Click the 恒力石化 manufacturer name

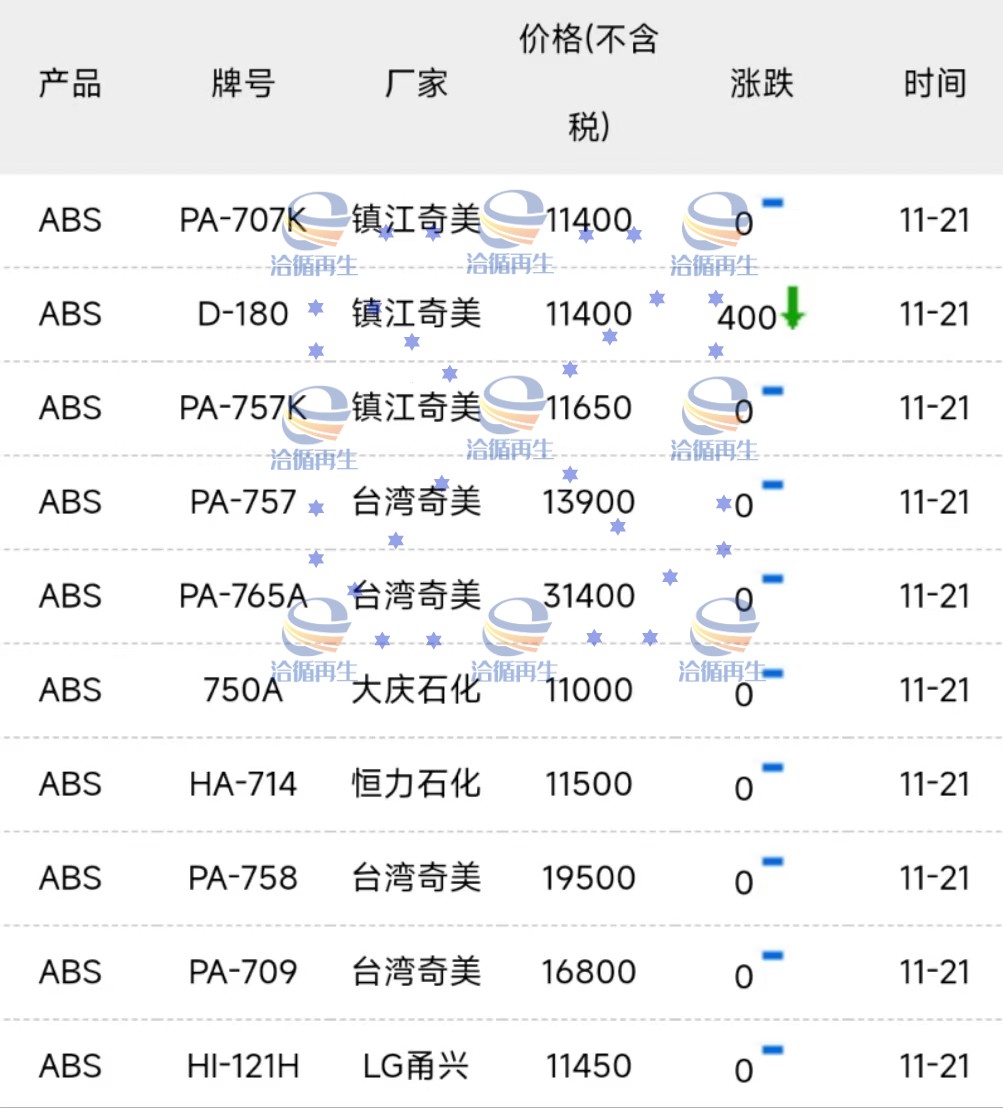(416, 784)
